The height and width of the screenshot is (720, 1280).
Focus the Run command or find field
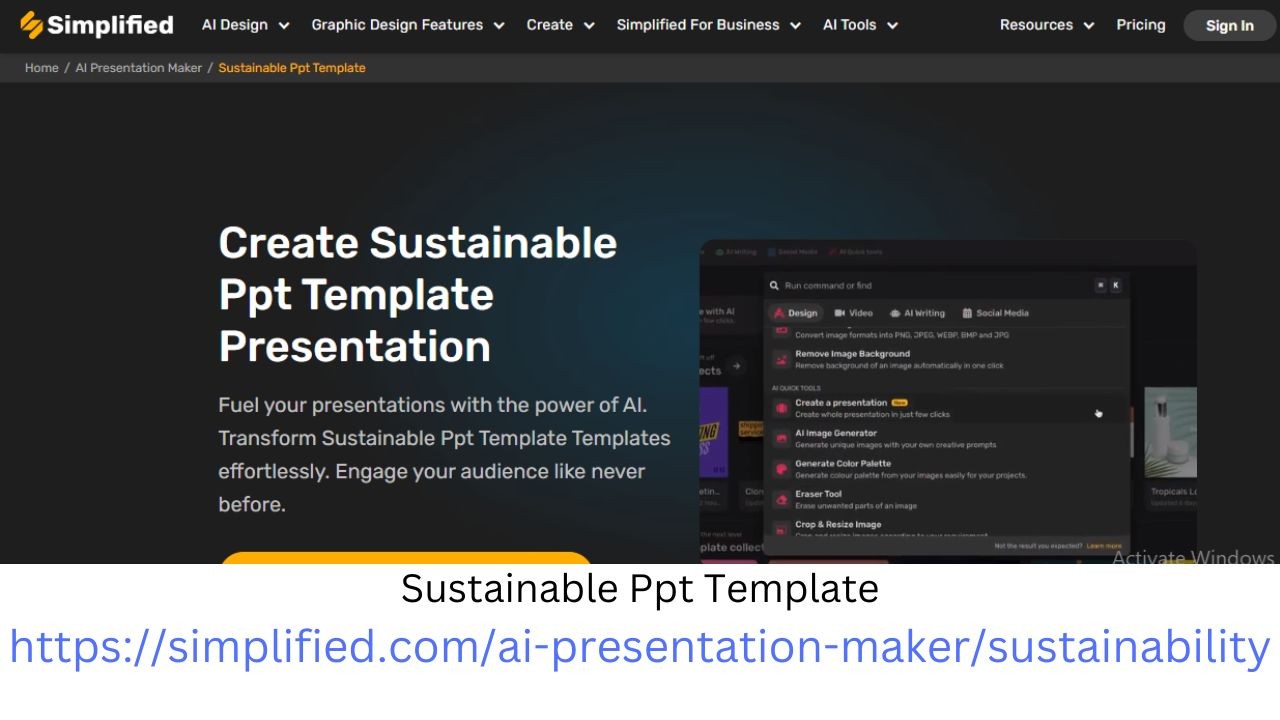pyautogui.click(x=930, y=286)
